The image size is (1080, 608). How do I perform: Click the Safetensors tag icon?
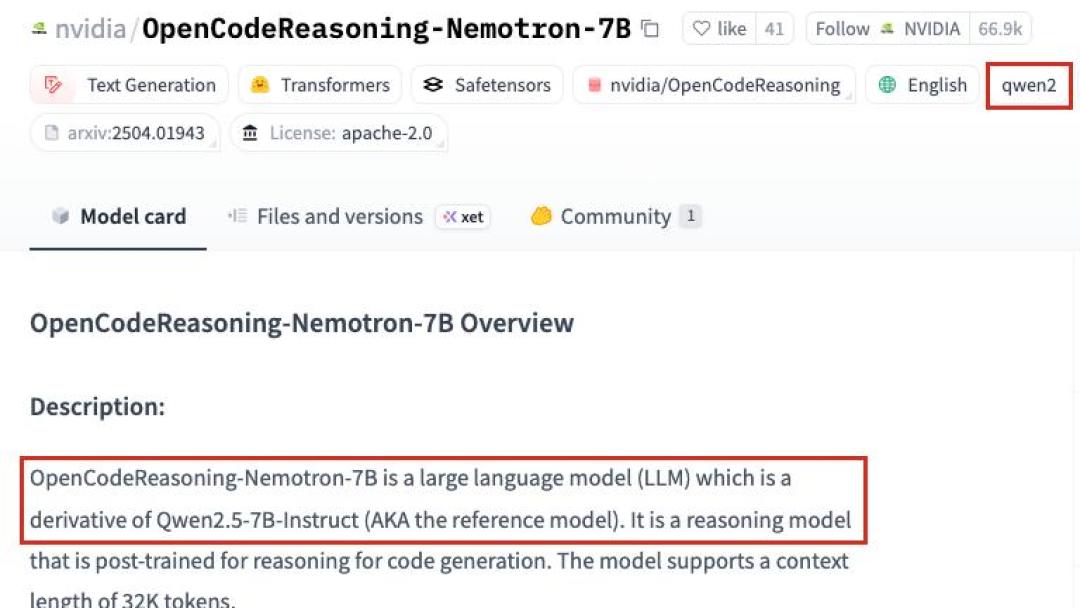tap(433, 85)
